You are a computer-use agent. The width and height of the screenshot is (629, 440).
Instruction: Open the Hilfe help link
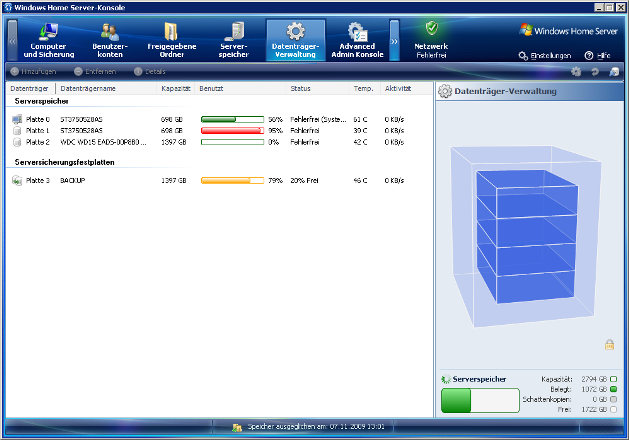tap(598, 56)
